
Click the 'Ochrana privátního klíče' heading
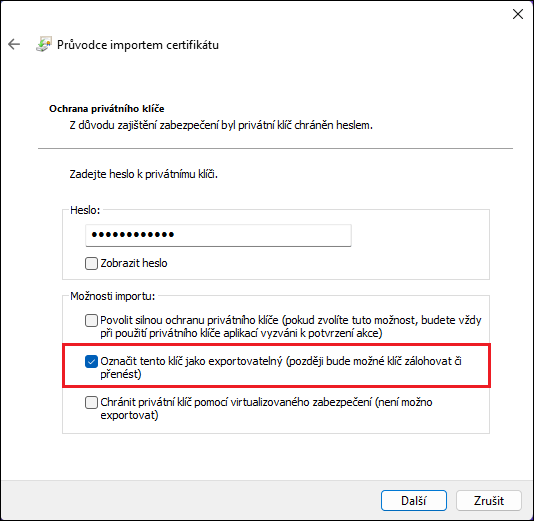[107, 108]
